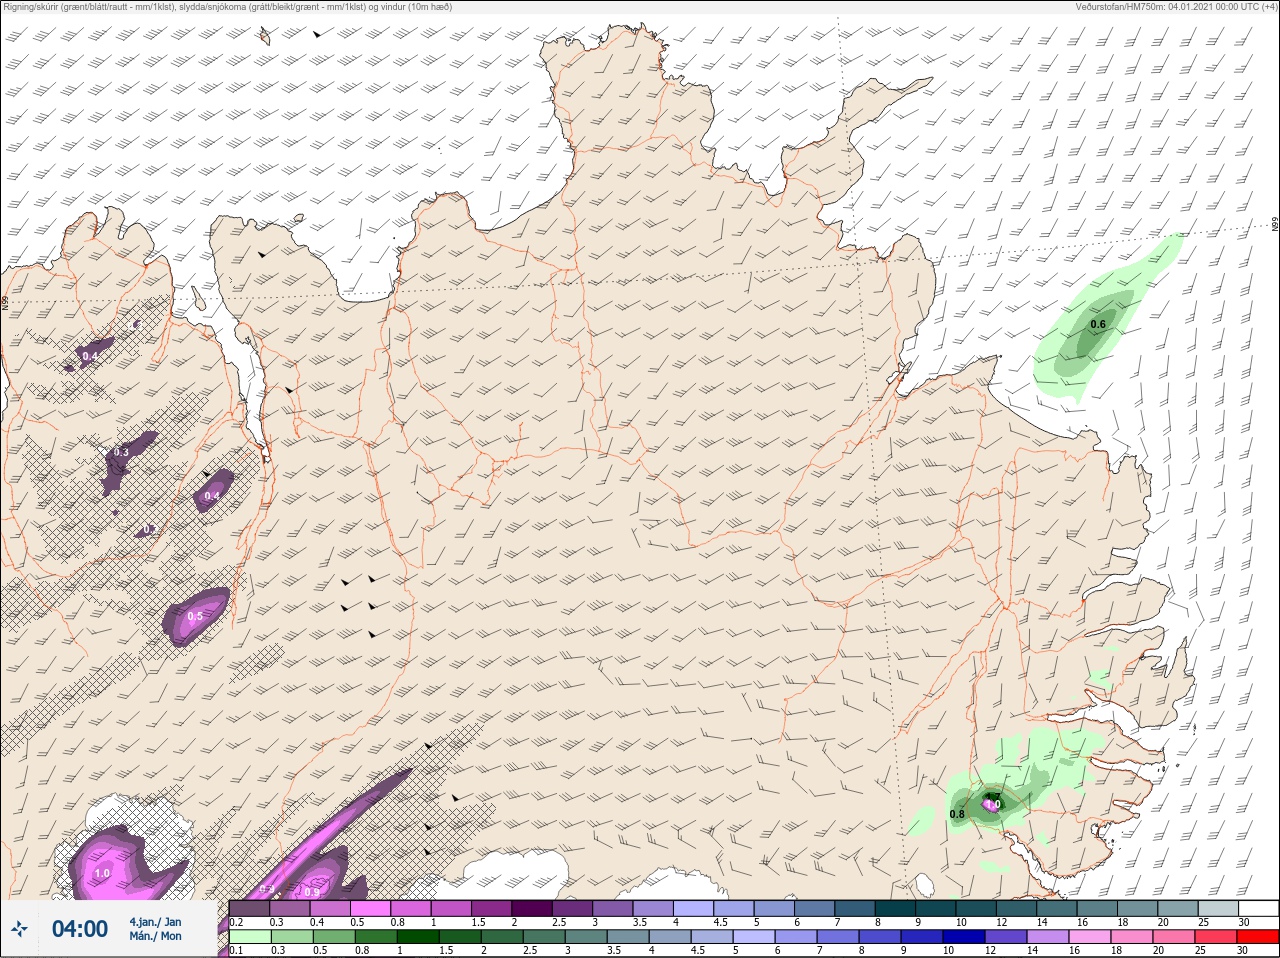The image size is (1280, 958).
Task: Click the snow legend label 3.5
Action: click(x=639, y=922)
